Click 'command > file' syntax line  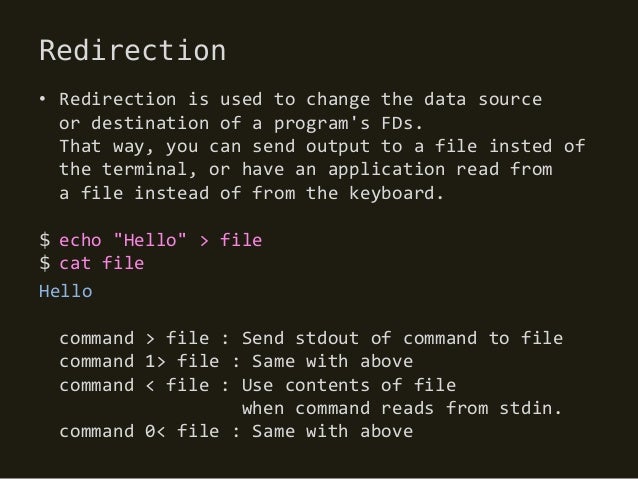(134, 338)
